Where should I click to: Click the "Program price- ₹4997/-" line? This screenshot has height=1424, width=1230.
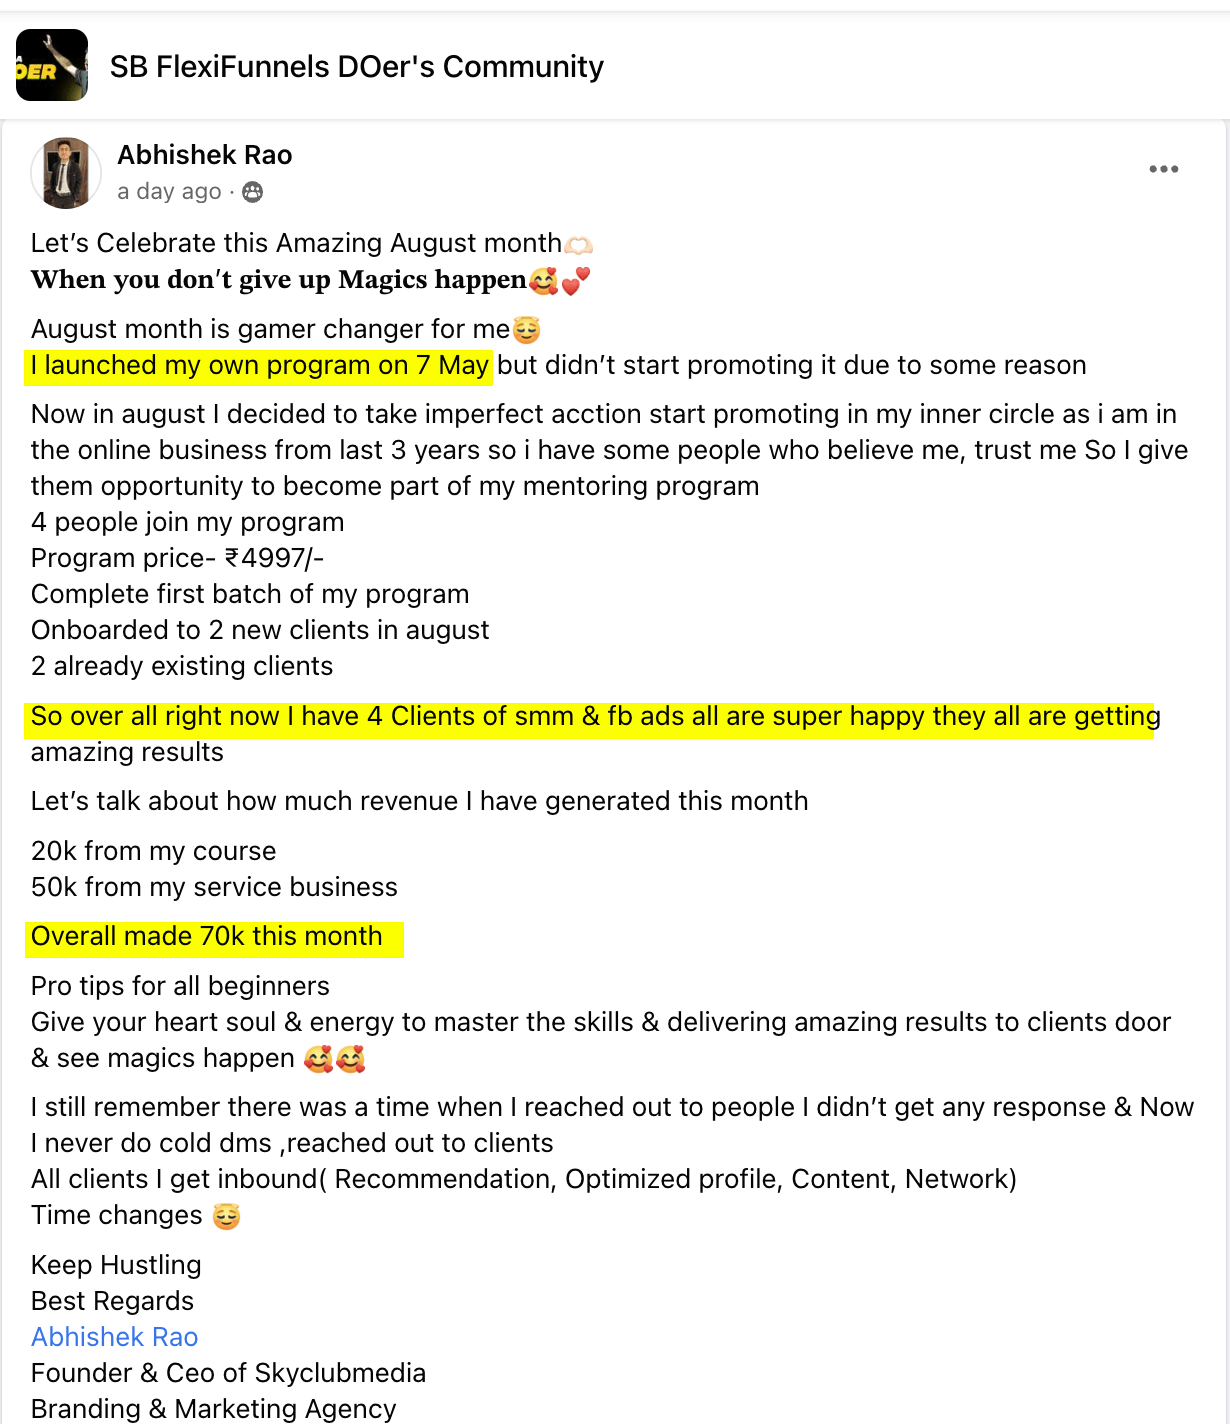click(x=178, y=558)
